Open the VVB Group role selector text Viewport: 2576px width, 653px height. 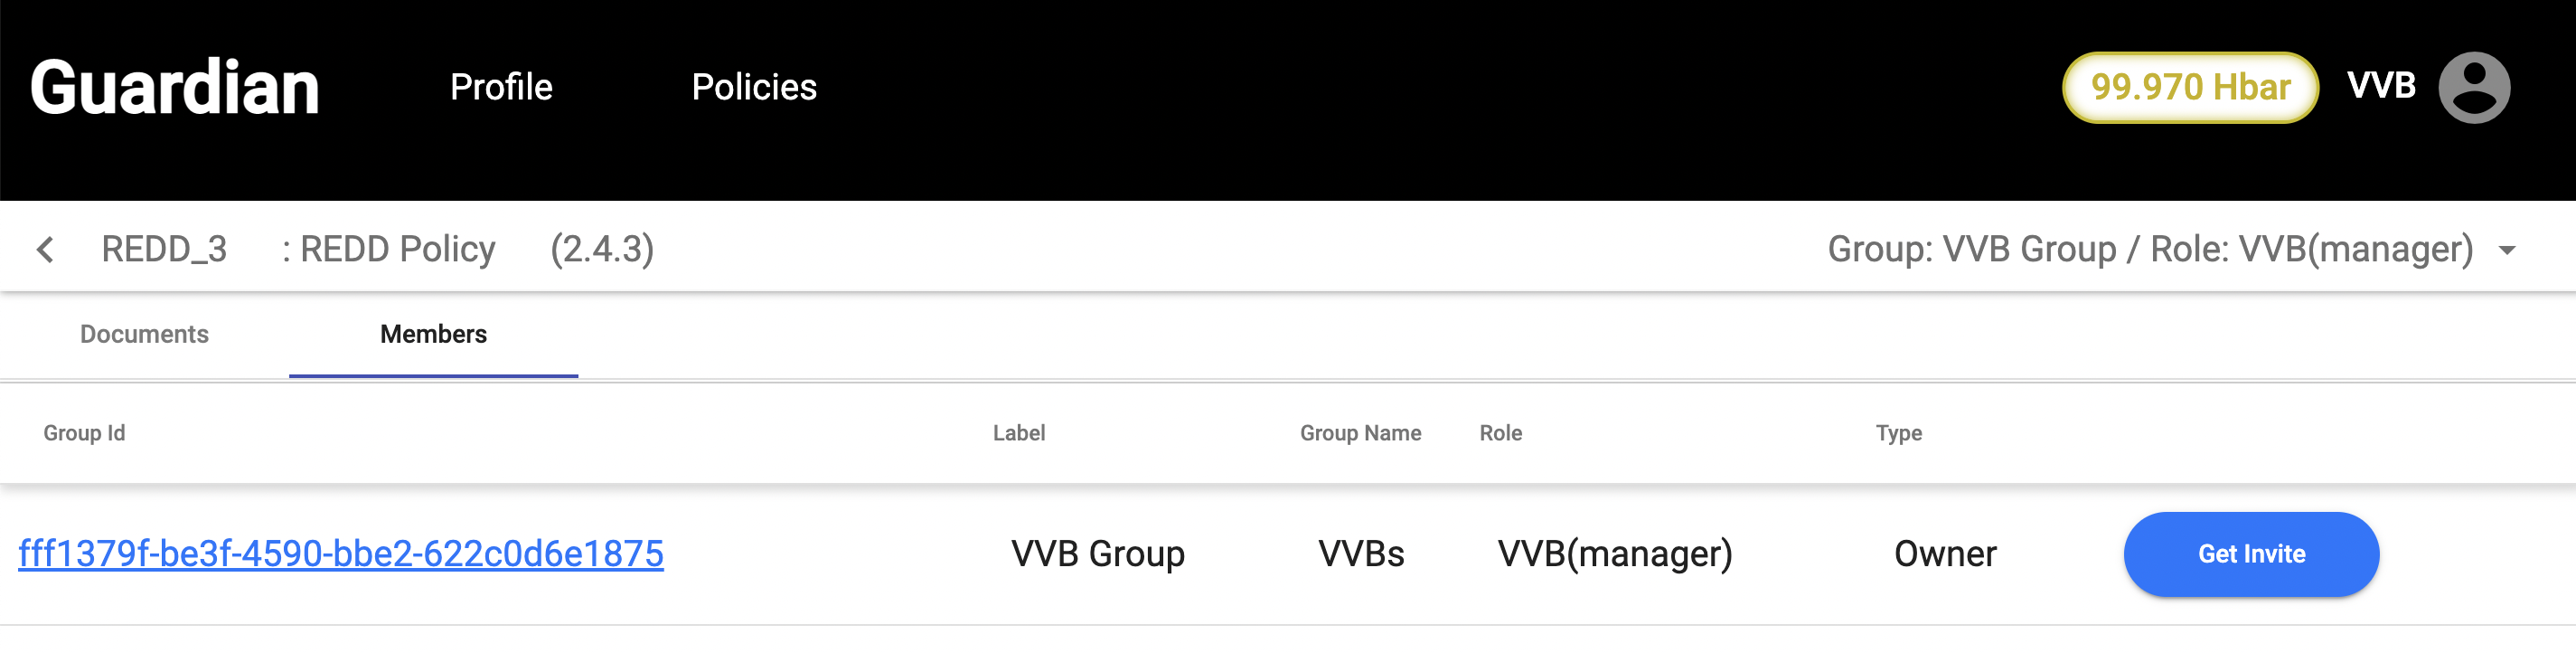pyautogui.click(x=2149, y=250)
